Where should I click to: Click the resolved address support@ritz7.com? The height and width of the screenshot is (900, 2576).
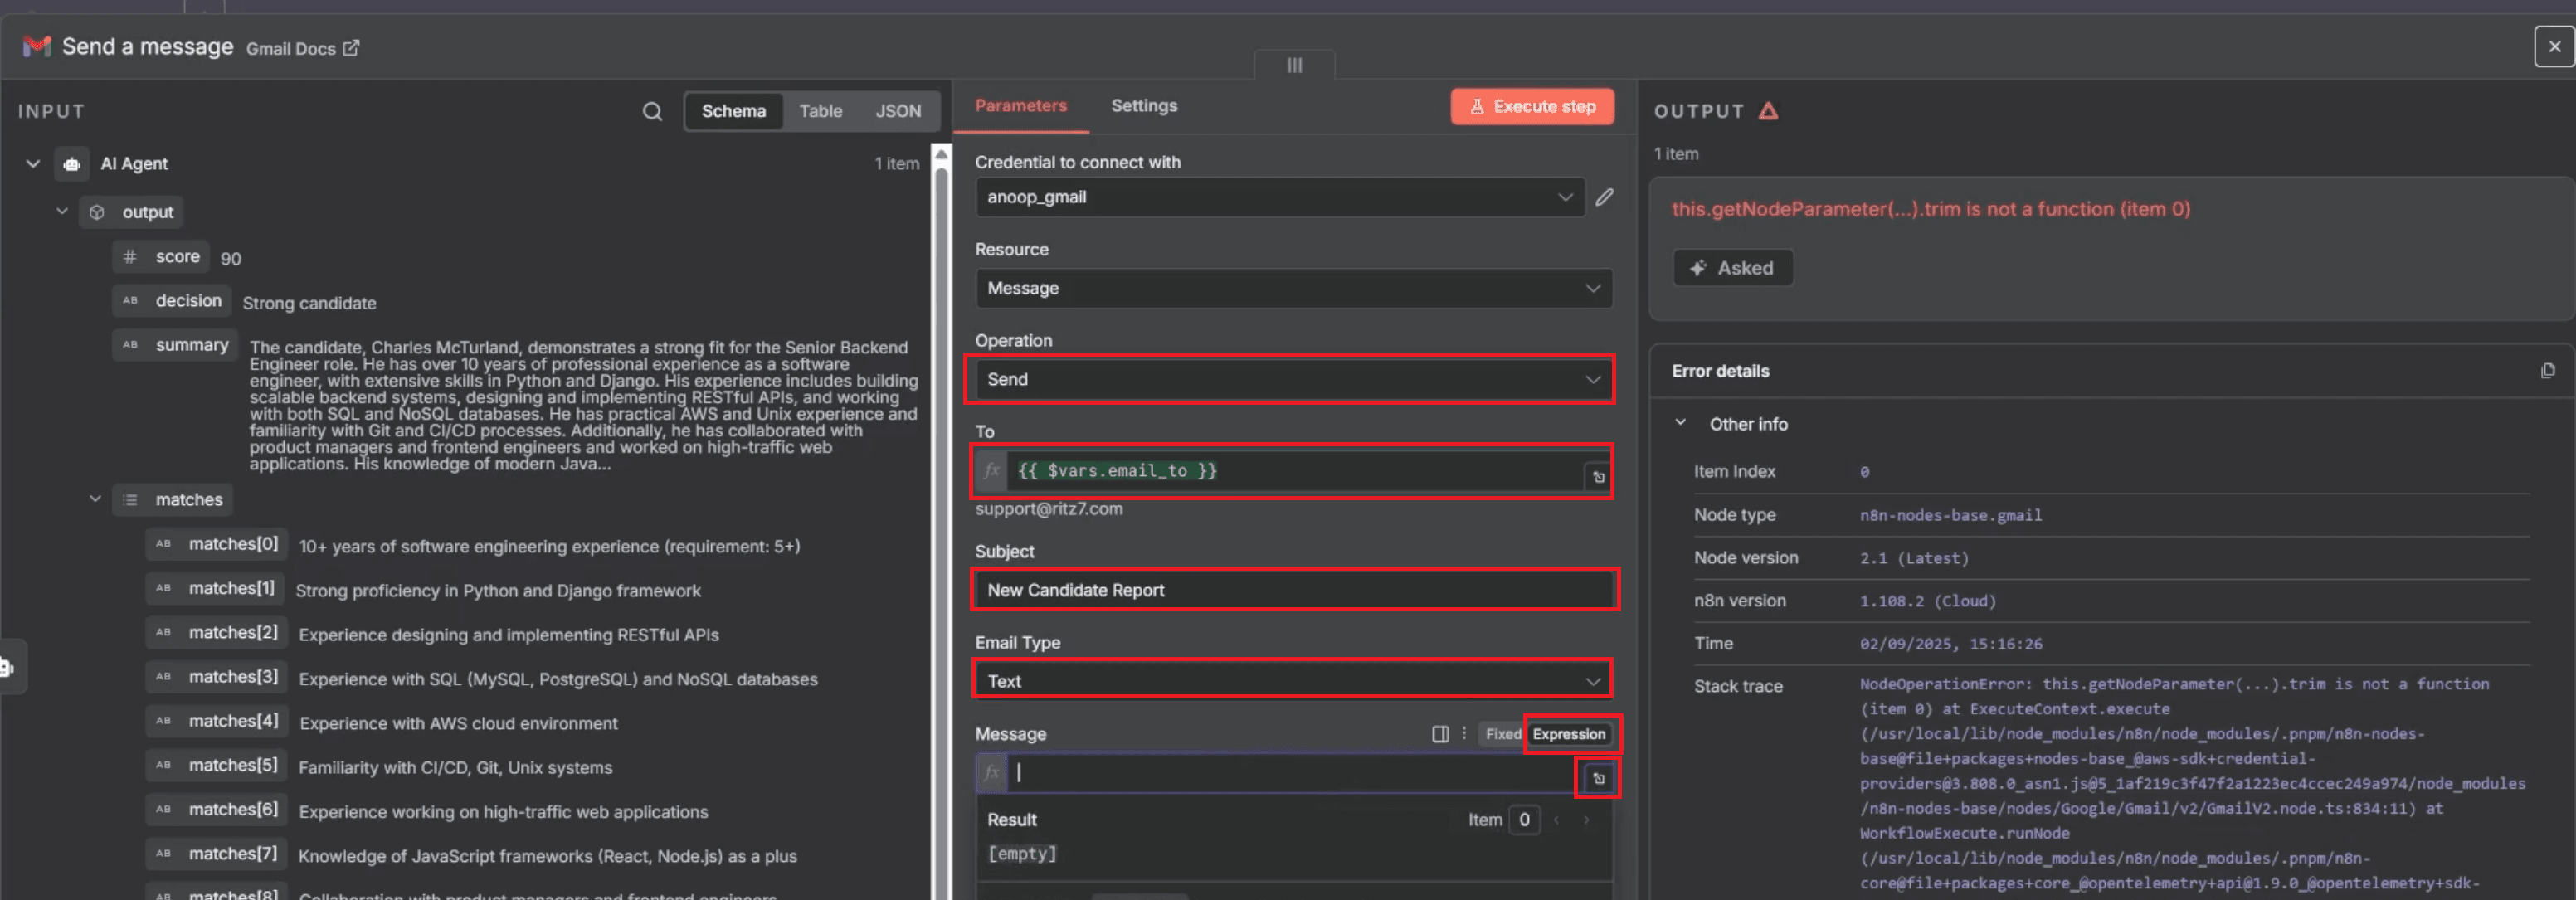[x=1049, y=509]
